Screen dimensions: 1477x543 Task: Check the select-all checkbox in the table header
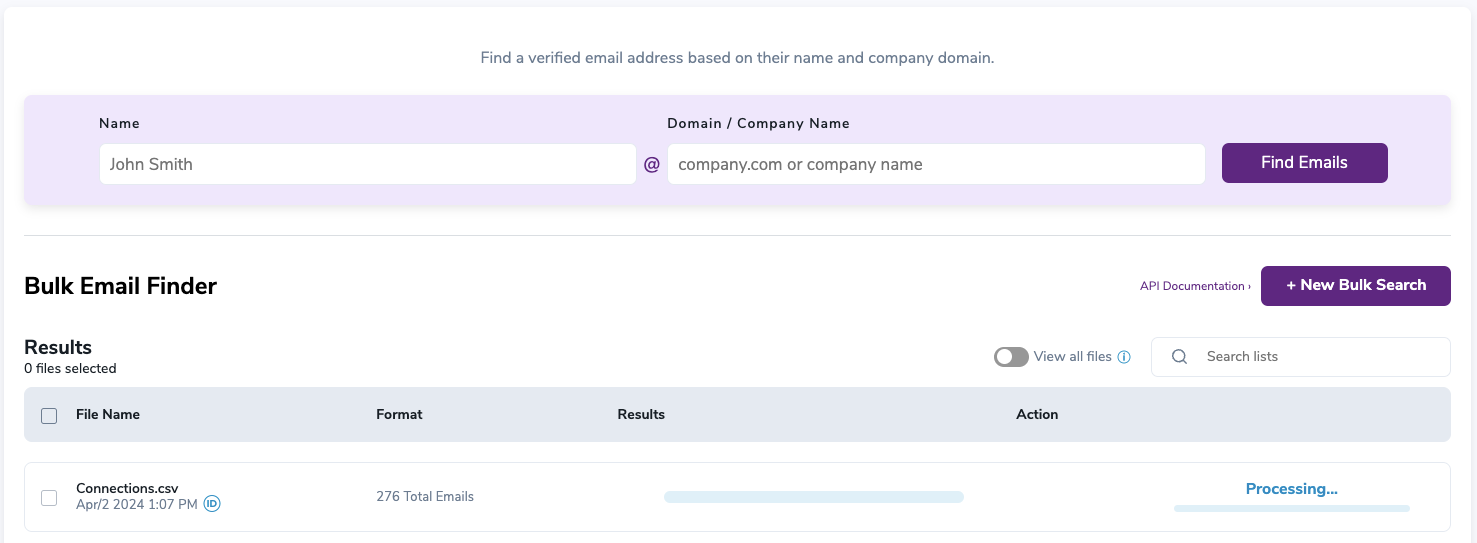pos(49,416)
